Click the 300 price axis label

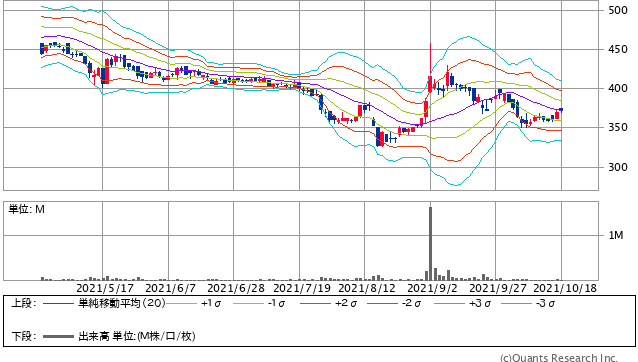[618, 167]
